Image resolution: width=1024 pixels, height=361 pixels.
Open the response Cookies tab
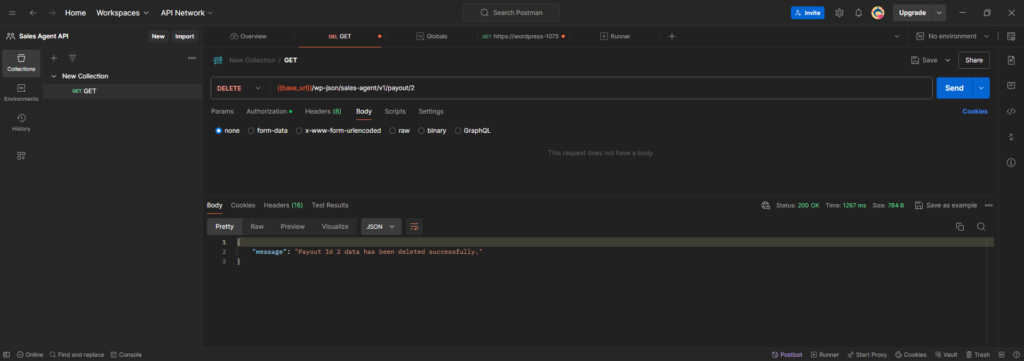(x=243, y=205)
